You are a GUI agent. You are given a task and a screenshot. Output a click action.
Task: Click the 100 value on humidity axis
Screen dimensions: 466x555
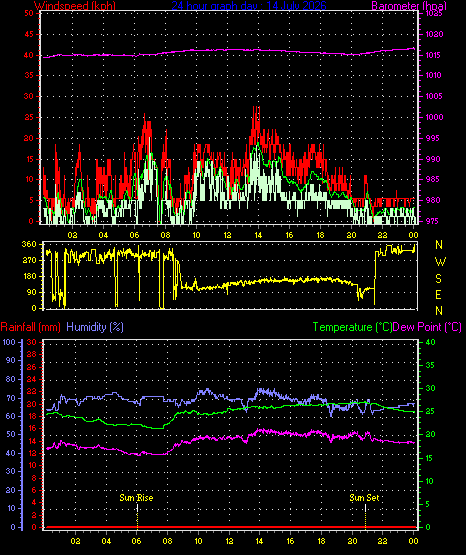pos(9,342)
